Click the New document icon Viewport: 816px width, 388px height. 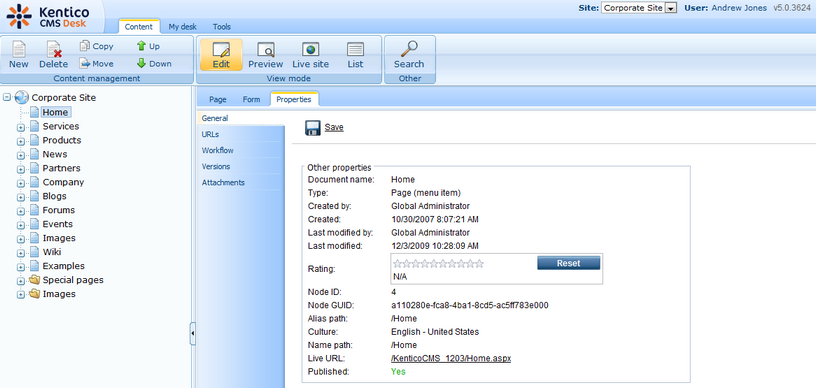point(19,49)
